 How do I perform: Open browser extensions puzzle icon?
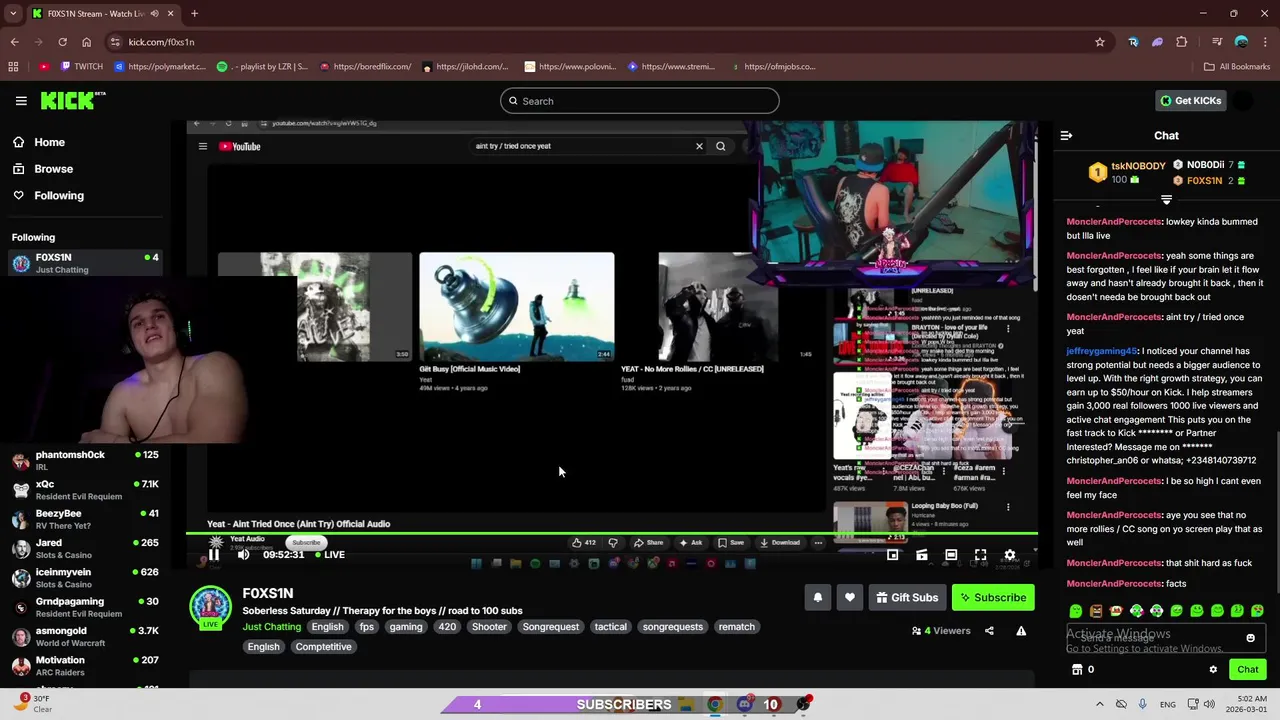(1182, 42)
